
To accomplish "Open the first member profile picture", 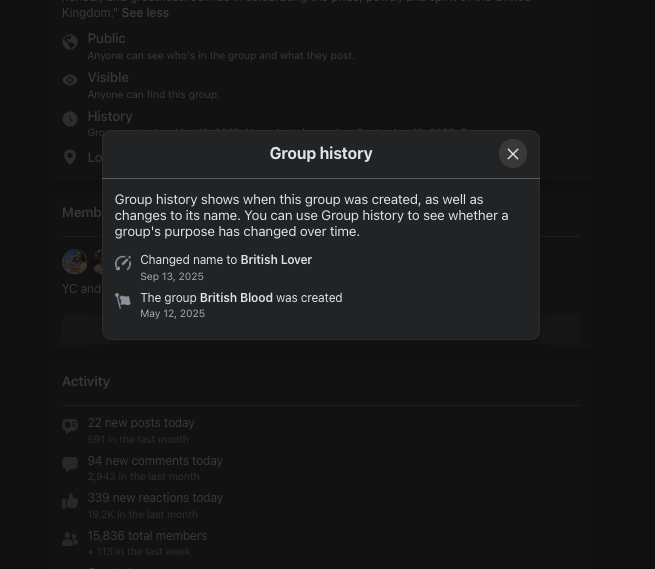I will 75,262.
